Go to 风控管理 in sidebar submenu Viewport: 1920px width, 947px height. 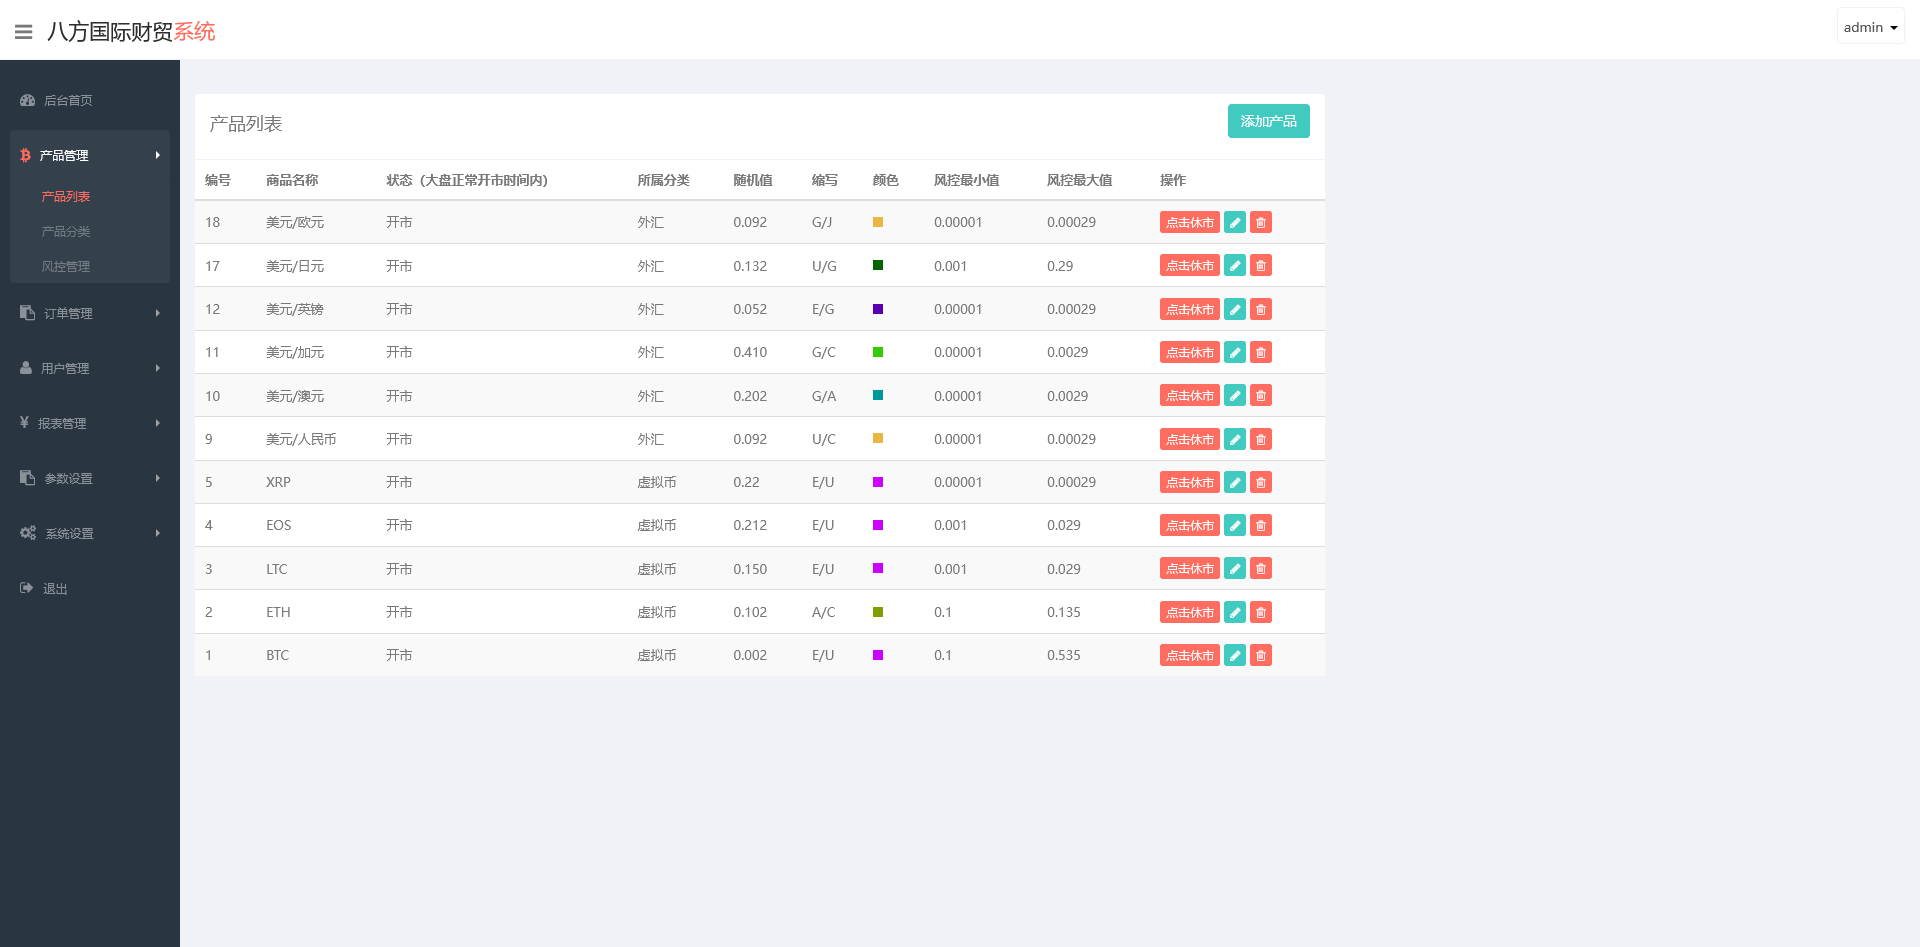click(x=66, y=266)
